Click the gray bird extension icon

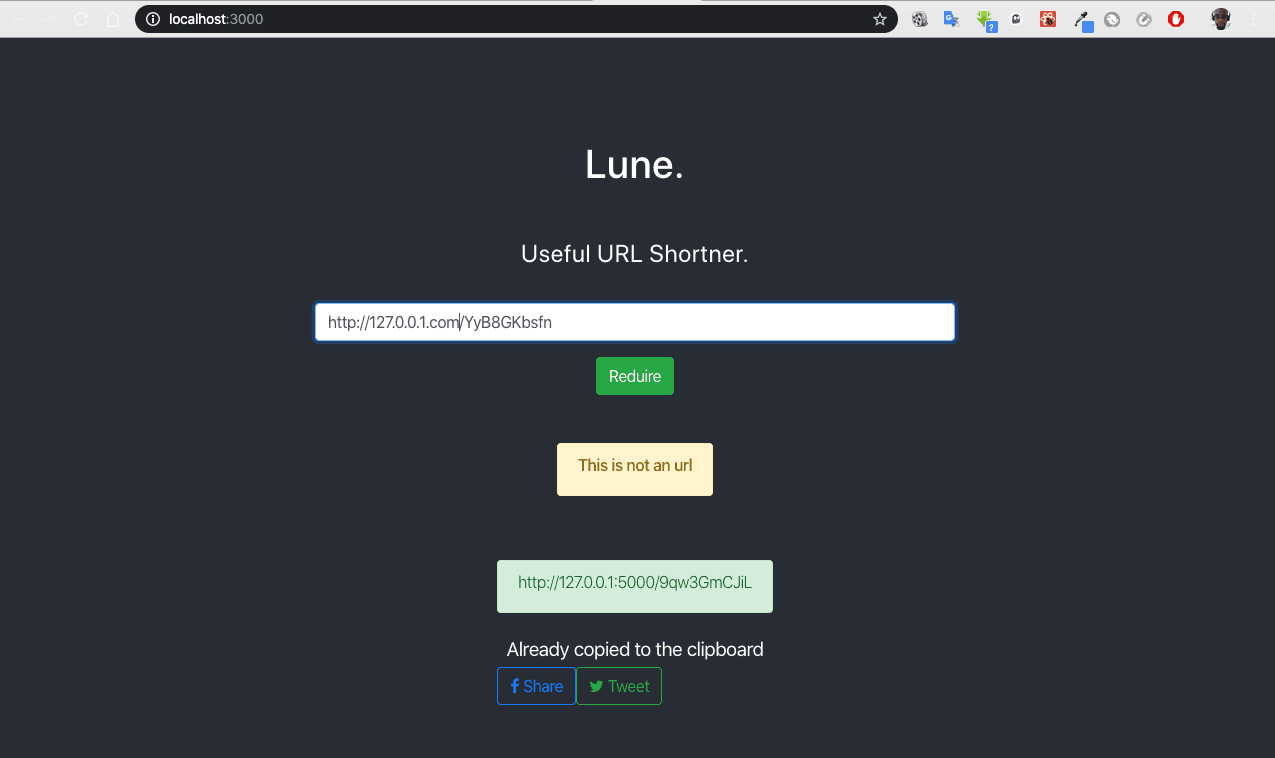1112,18
